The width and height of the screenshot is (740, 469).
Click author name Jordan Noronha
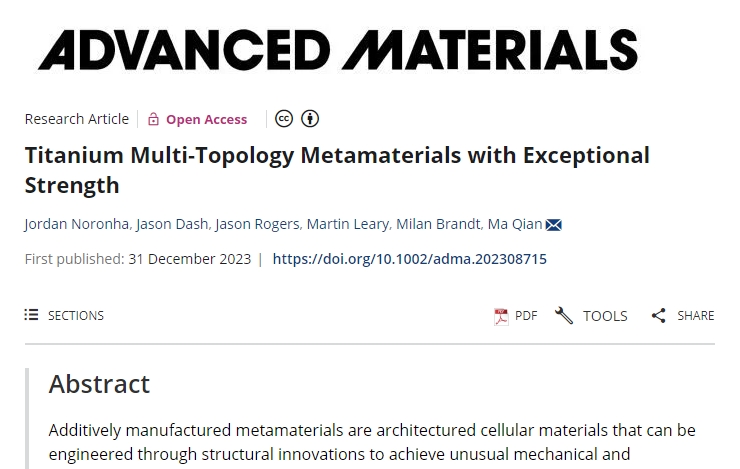pos(76,224)
